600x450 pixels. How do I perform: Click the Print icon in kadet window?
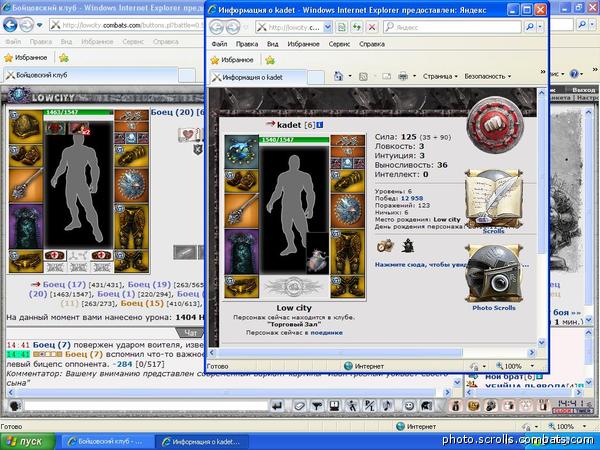pyautogui.click(x=403, y=77)
